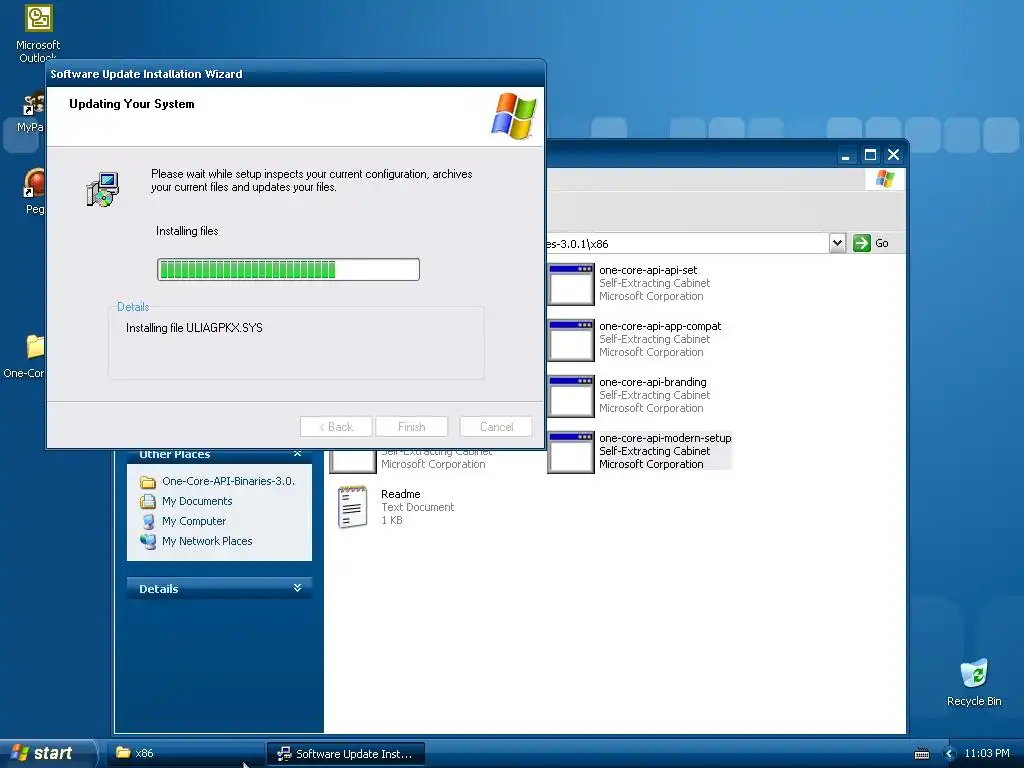The image size is (1024, 768).
Task: Click the 'Installing file ULIAGPKX.SYS' text
Action: coord(194,328)
